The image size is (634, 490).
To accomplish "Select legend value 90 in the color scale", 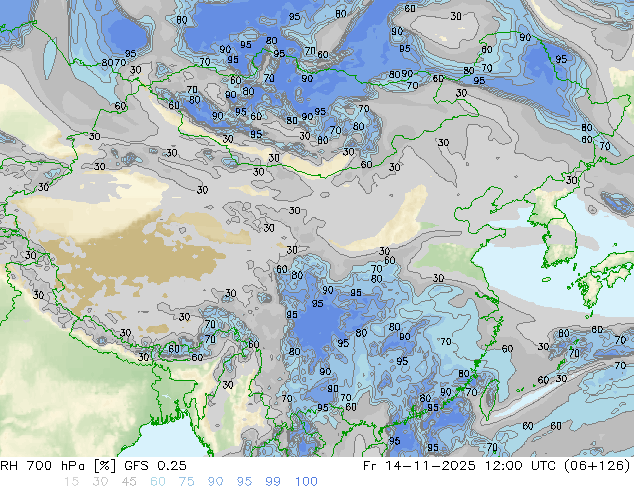I will click(x=215, y=482).
